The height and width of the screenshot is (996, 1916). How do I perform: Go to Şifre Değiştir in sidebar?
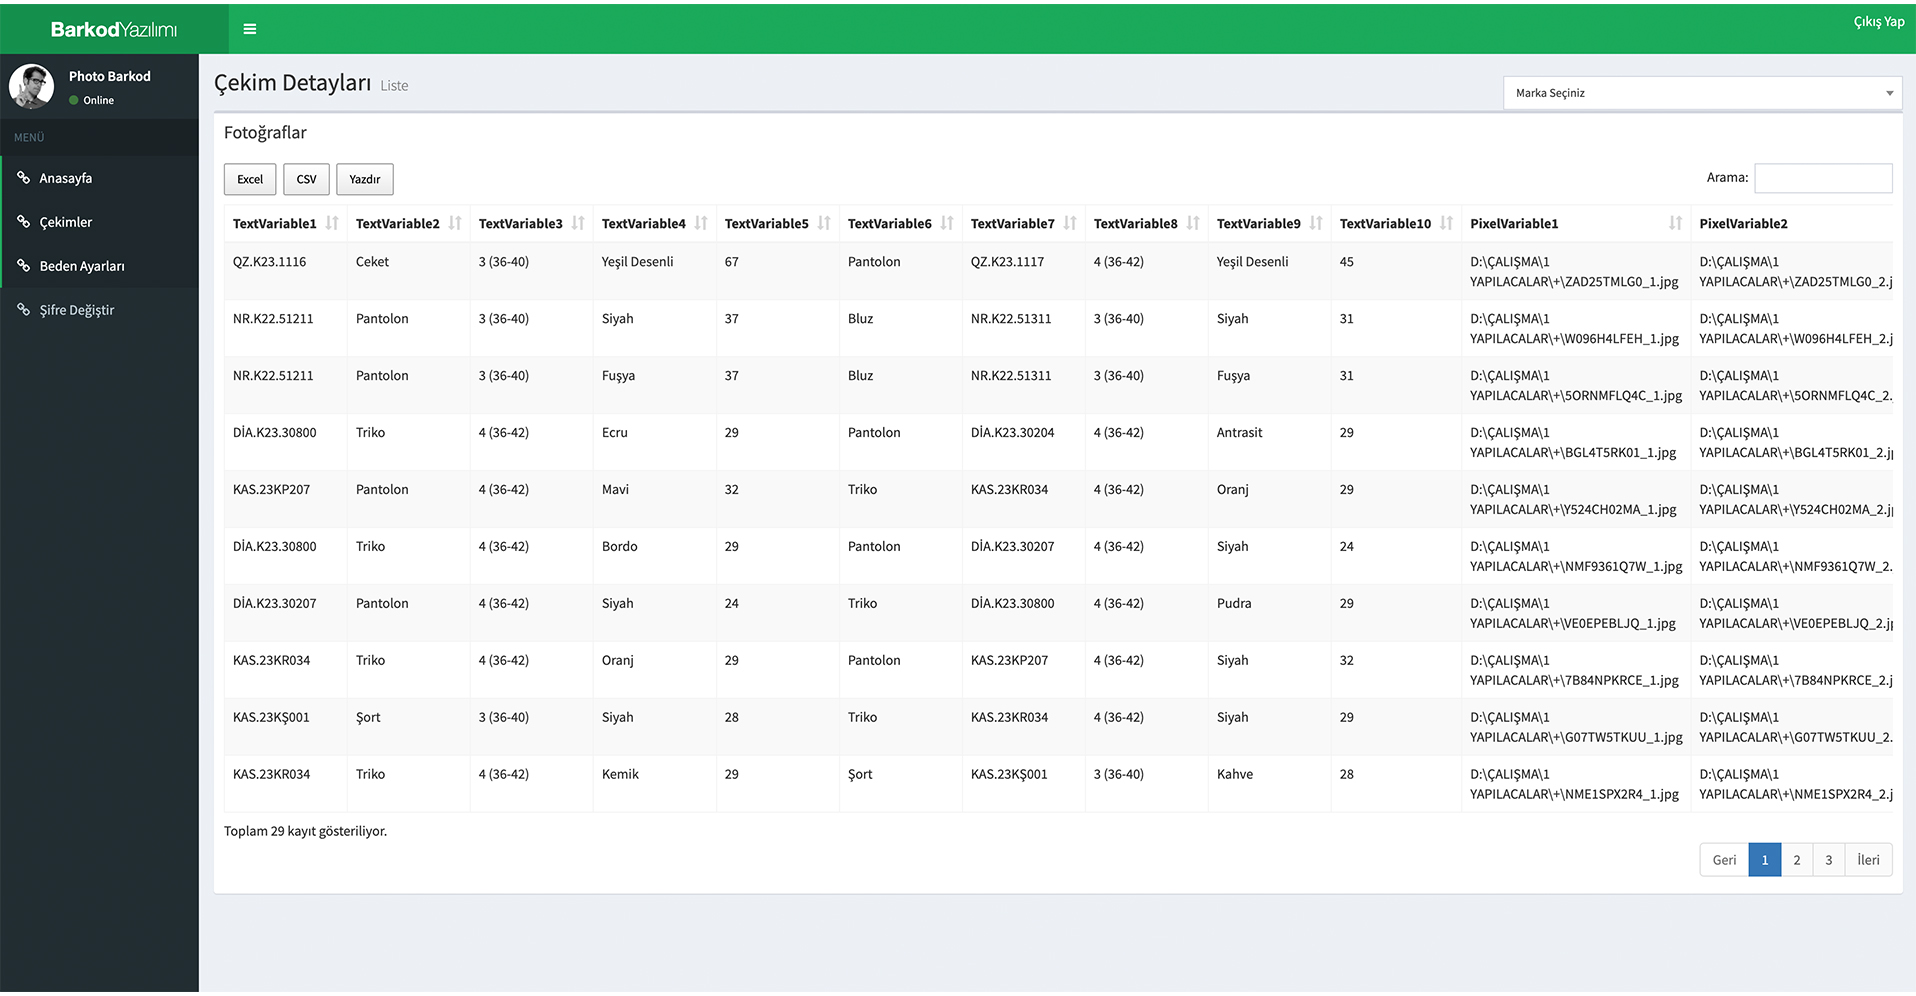(77, 310)
